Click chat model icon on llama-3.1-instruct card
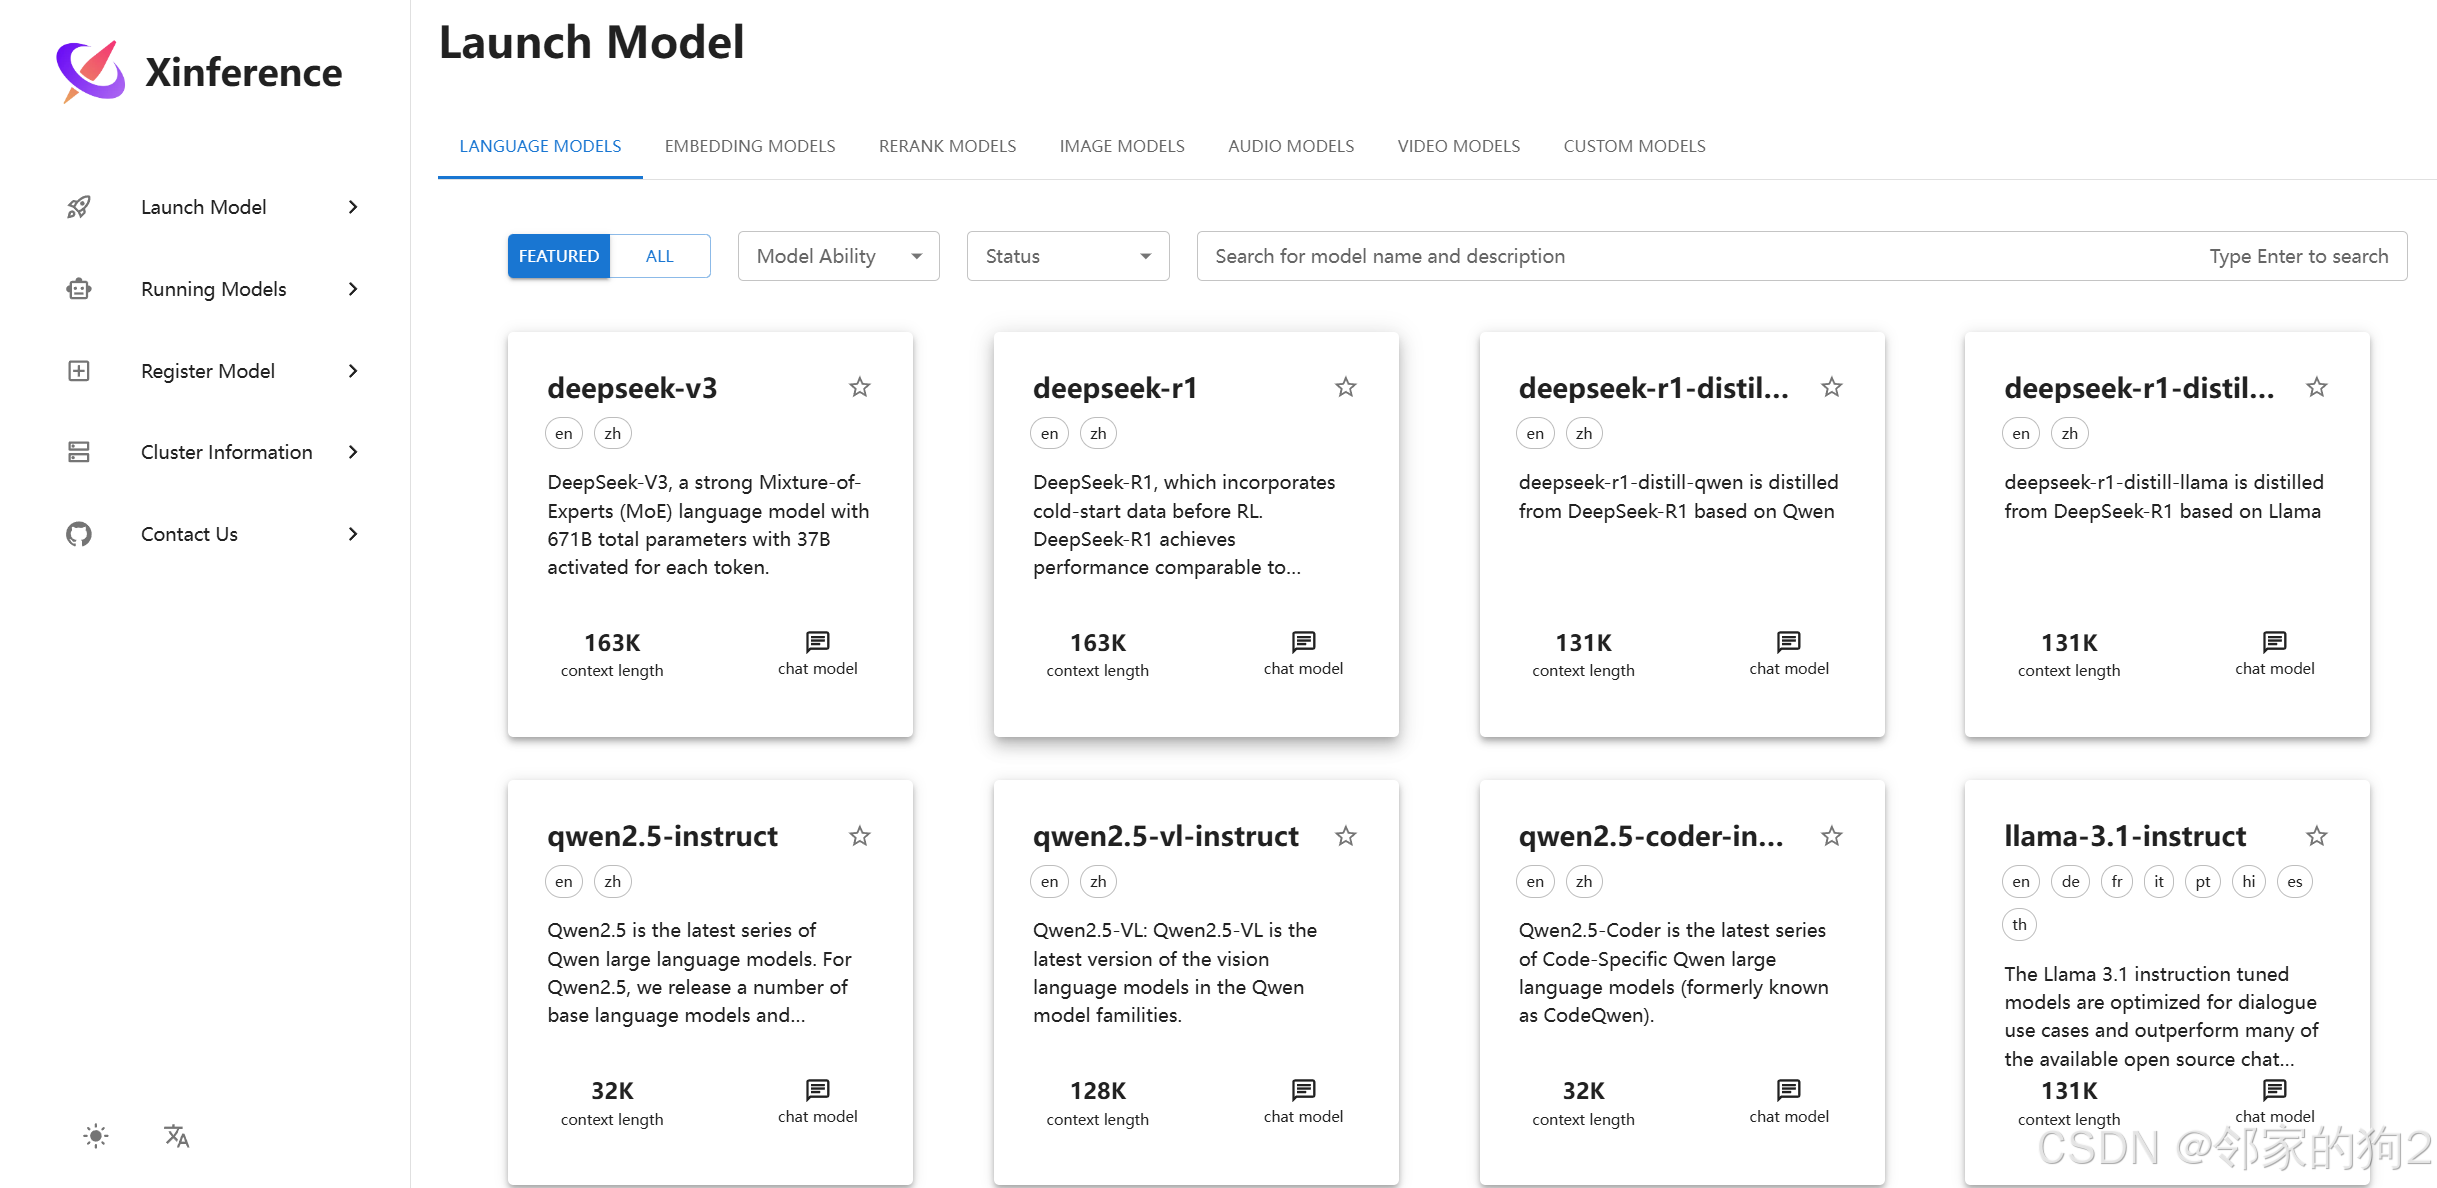This screenshot has width=2437, height=1188. pyautogui.click(x=2275, y=1089)
